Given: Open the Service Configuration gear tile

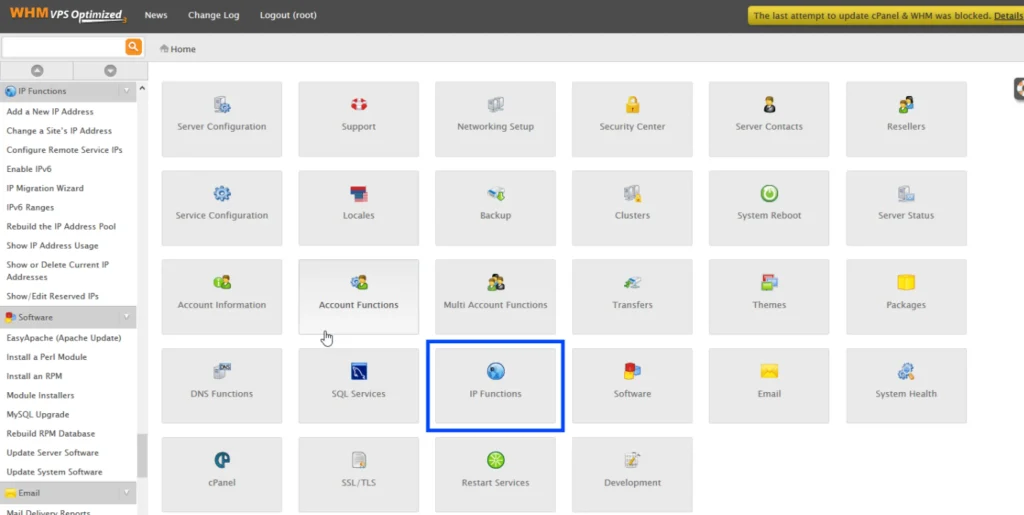Looking at the screenshot, I should (222, 208).
